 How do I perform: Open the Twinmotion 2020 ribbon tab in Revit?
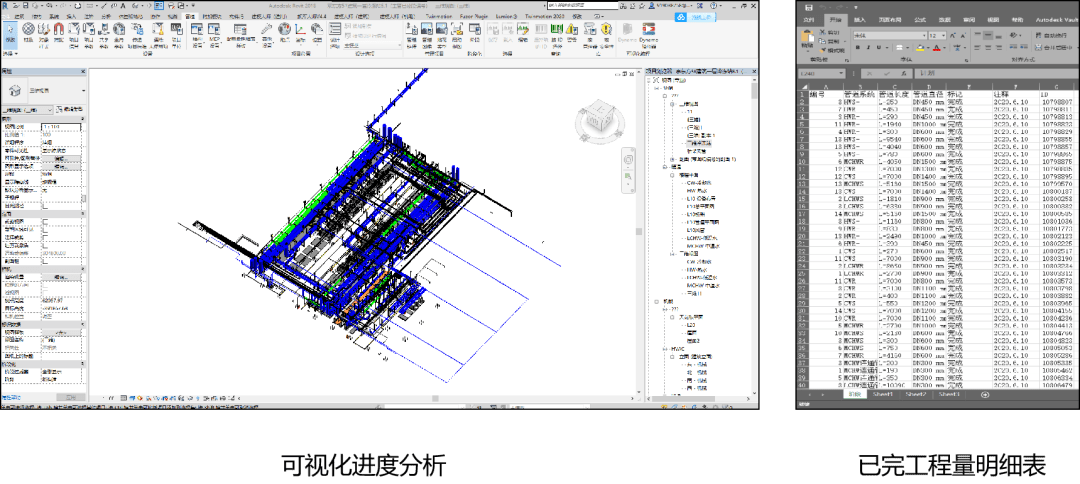click(545, 16)
